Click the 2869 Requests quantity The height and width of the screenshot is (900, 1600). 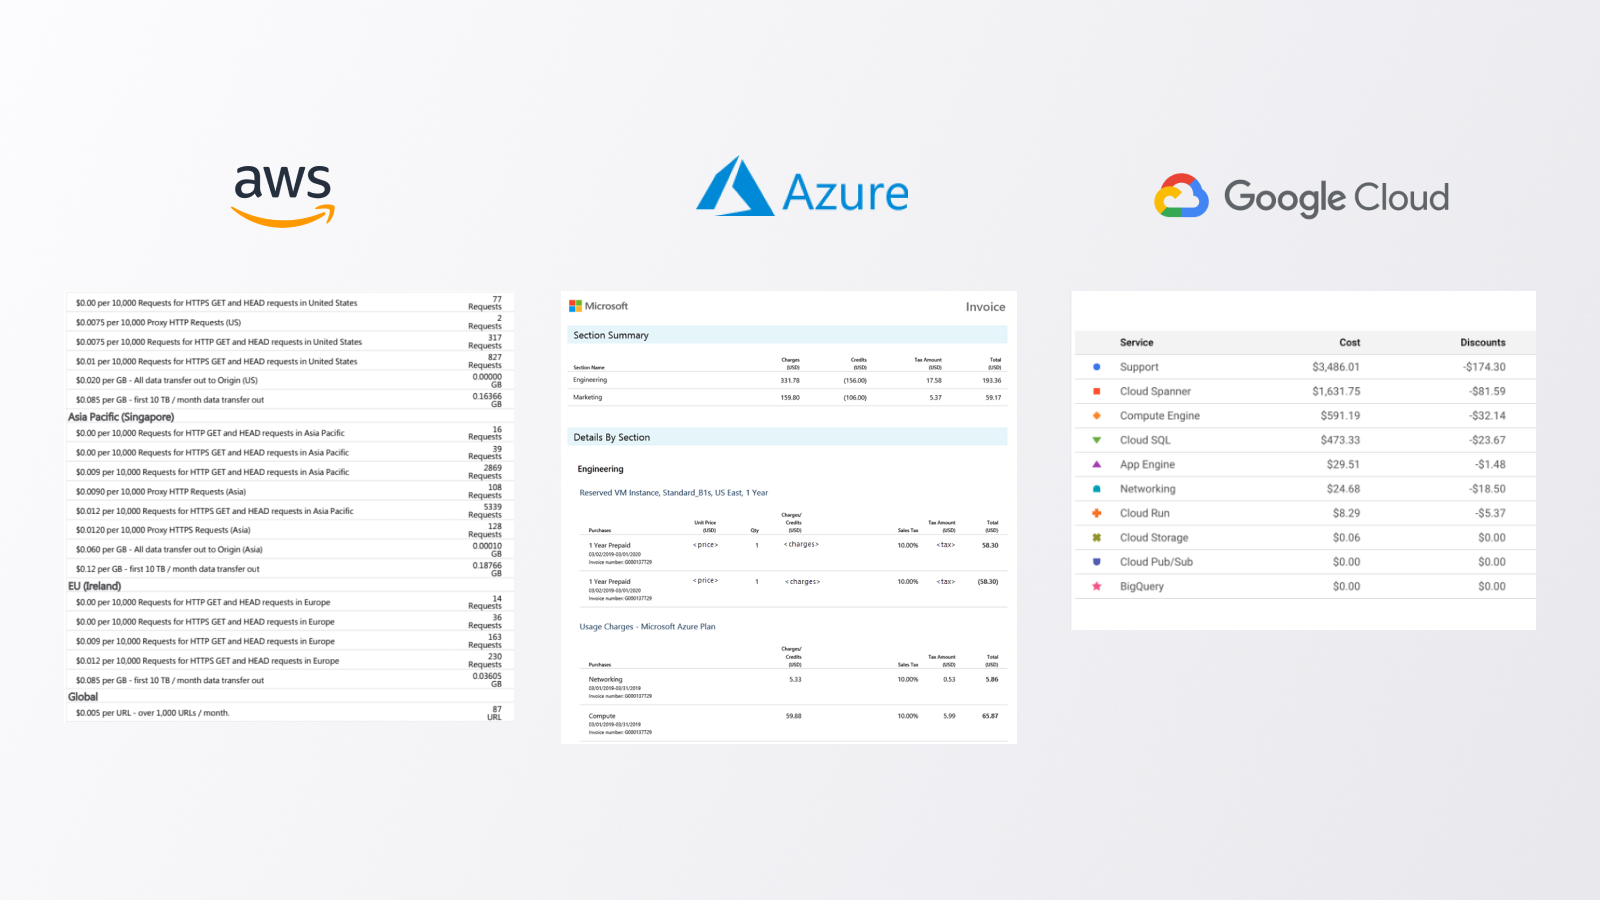coord(485,472)
